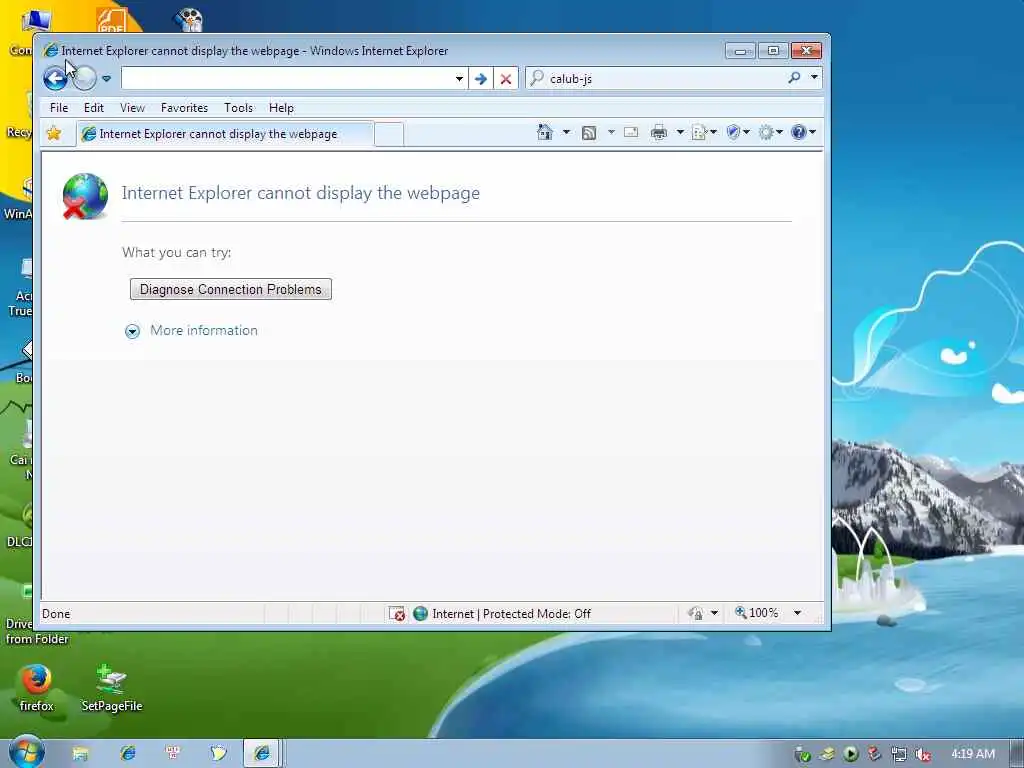The width and height of the screenshot is (1024, 768).
Task: Click the More information link text
Action: 204,330
